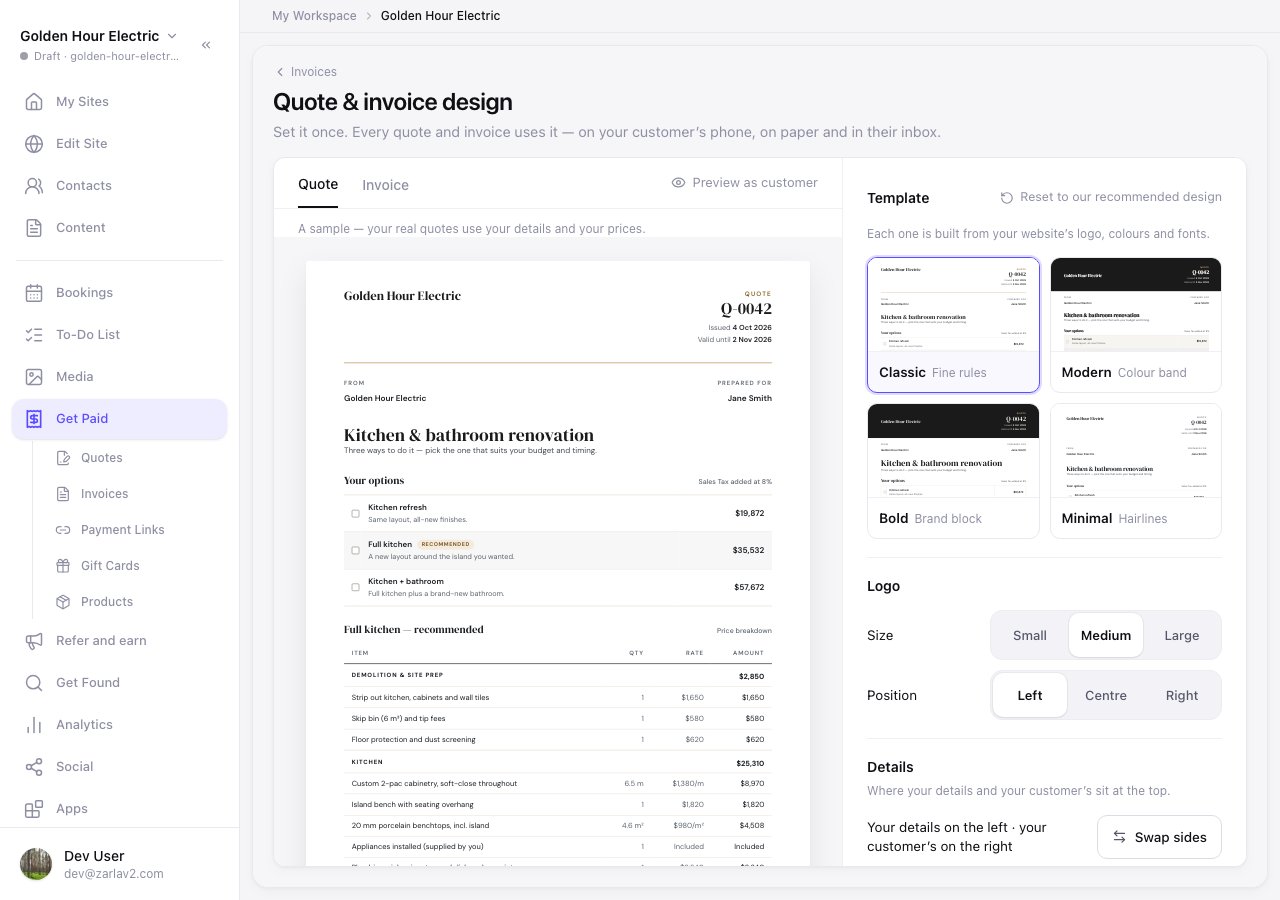Open the Dev User account profile

pyautogui.click(x=119, y=864)
